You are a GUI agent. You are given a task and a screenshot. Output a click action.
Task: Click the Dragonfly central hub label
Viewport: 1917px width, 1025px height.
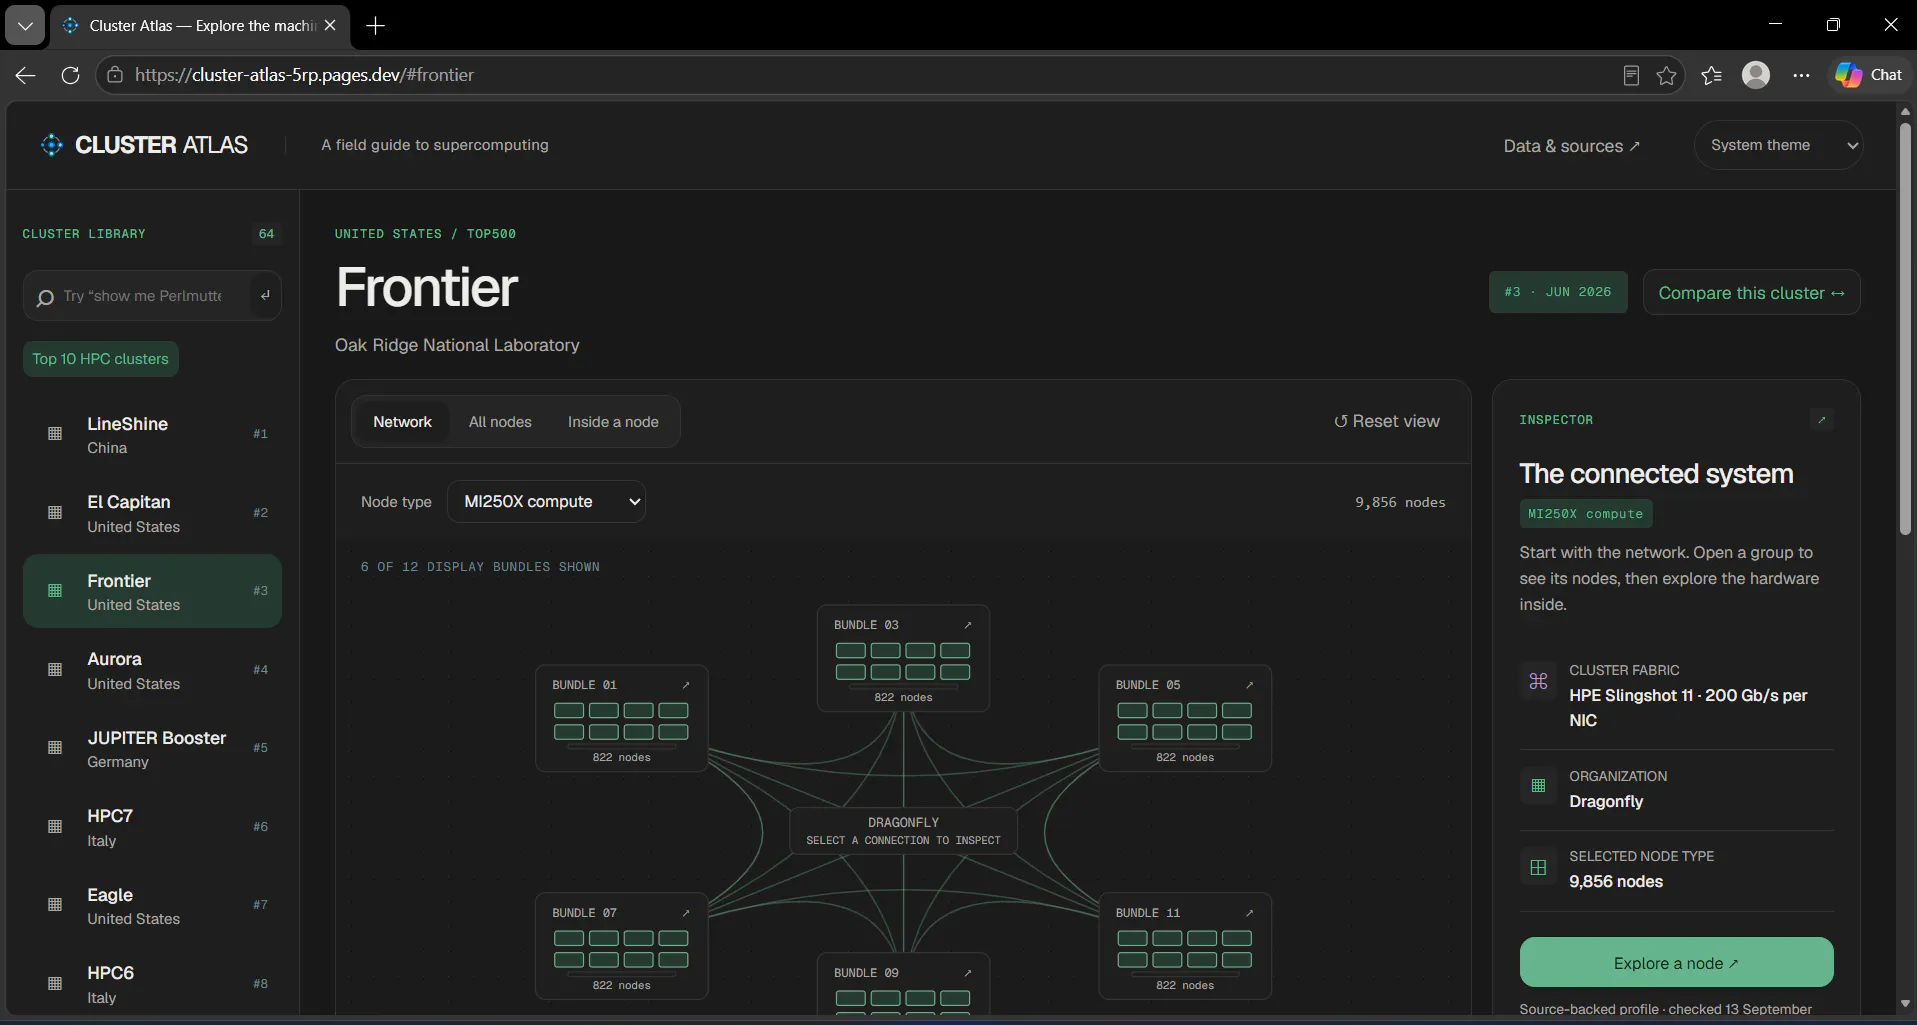pyautogui.click(x=903, y=831)
